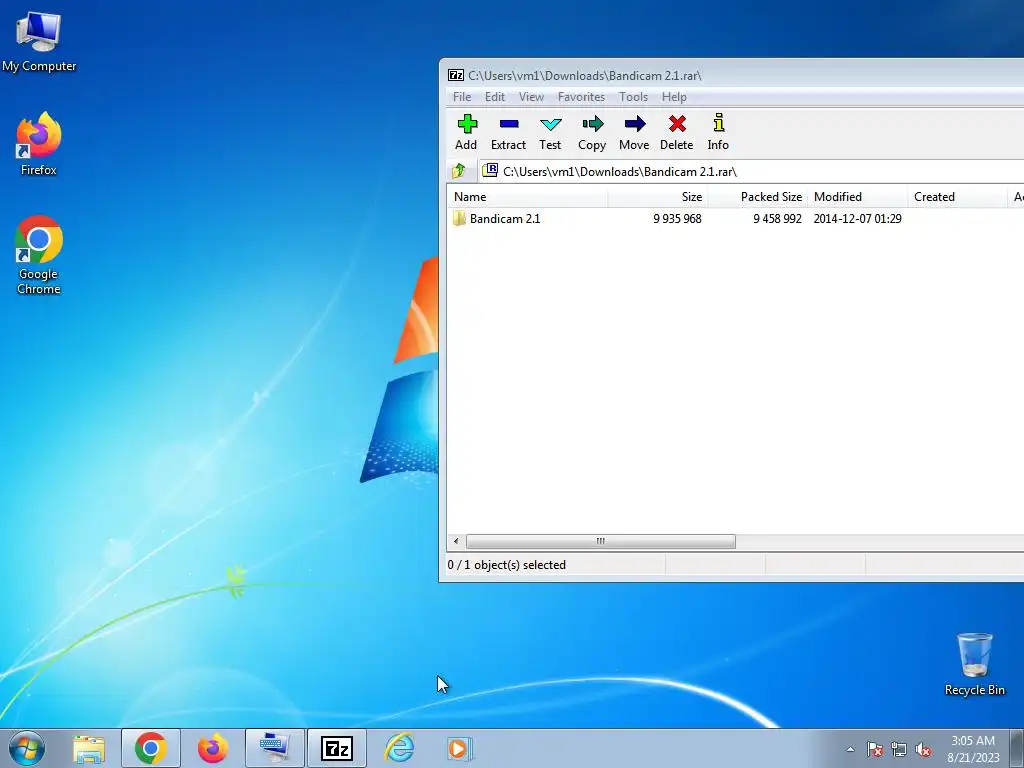Select My Computer desktop icon
The image size is (1024, 768).
tap(39, 41)
